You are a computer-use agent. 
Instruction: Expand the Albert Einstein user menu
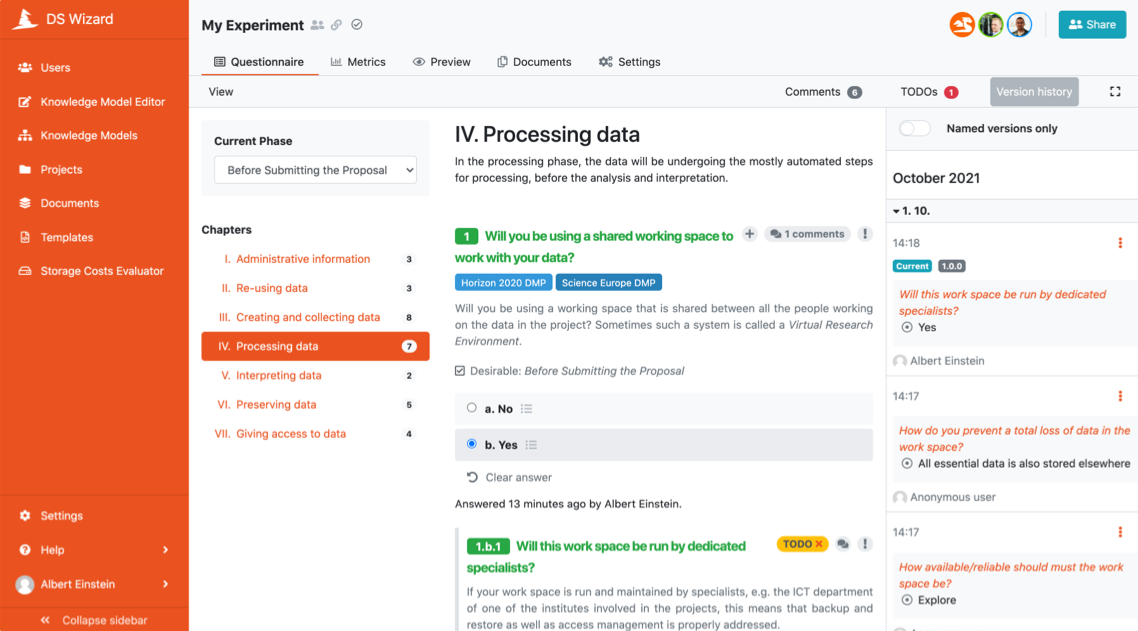point(165,584)
